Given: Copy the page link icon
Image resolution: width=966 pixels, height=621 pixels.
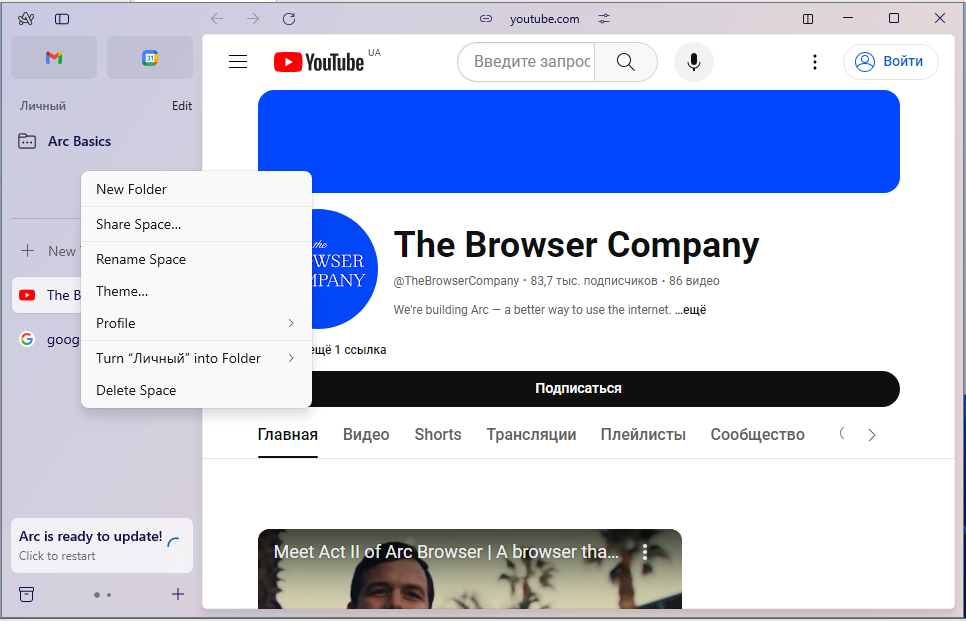Looking at the screenshot, I should coord(486,18).
